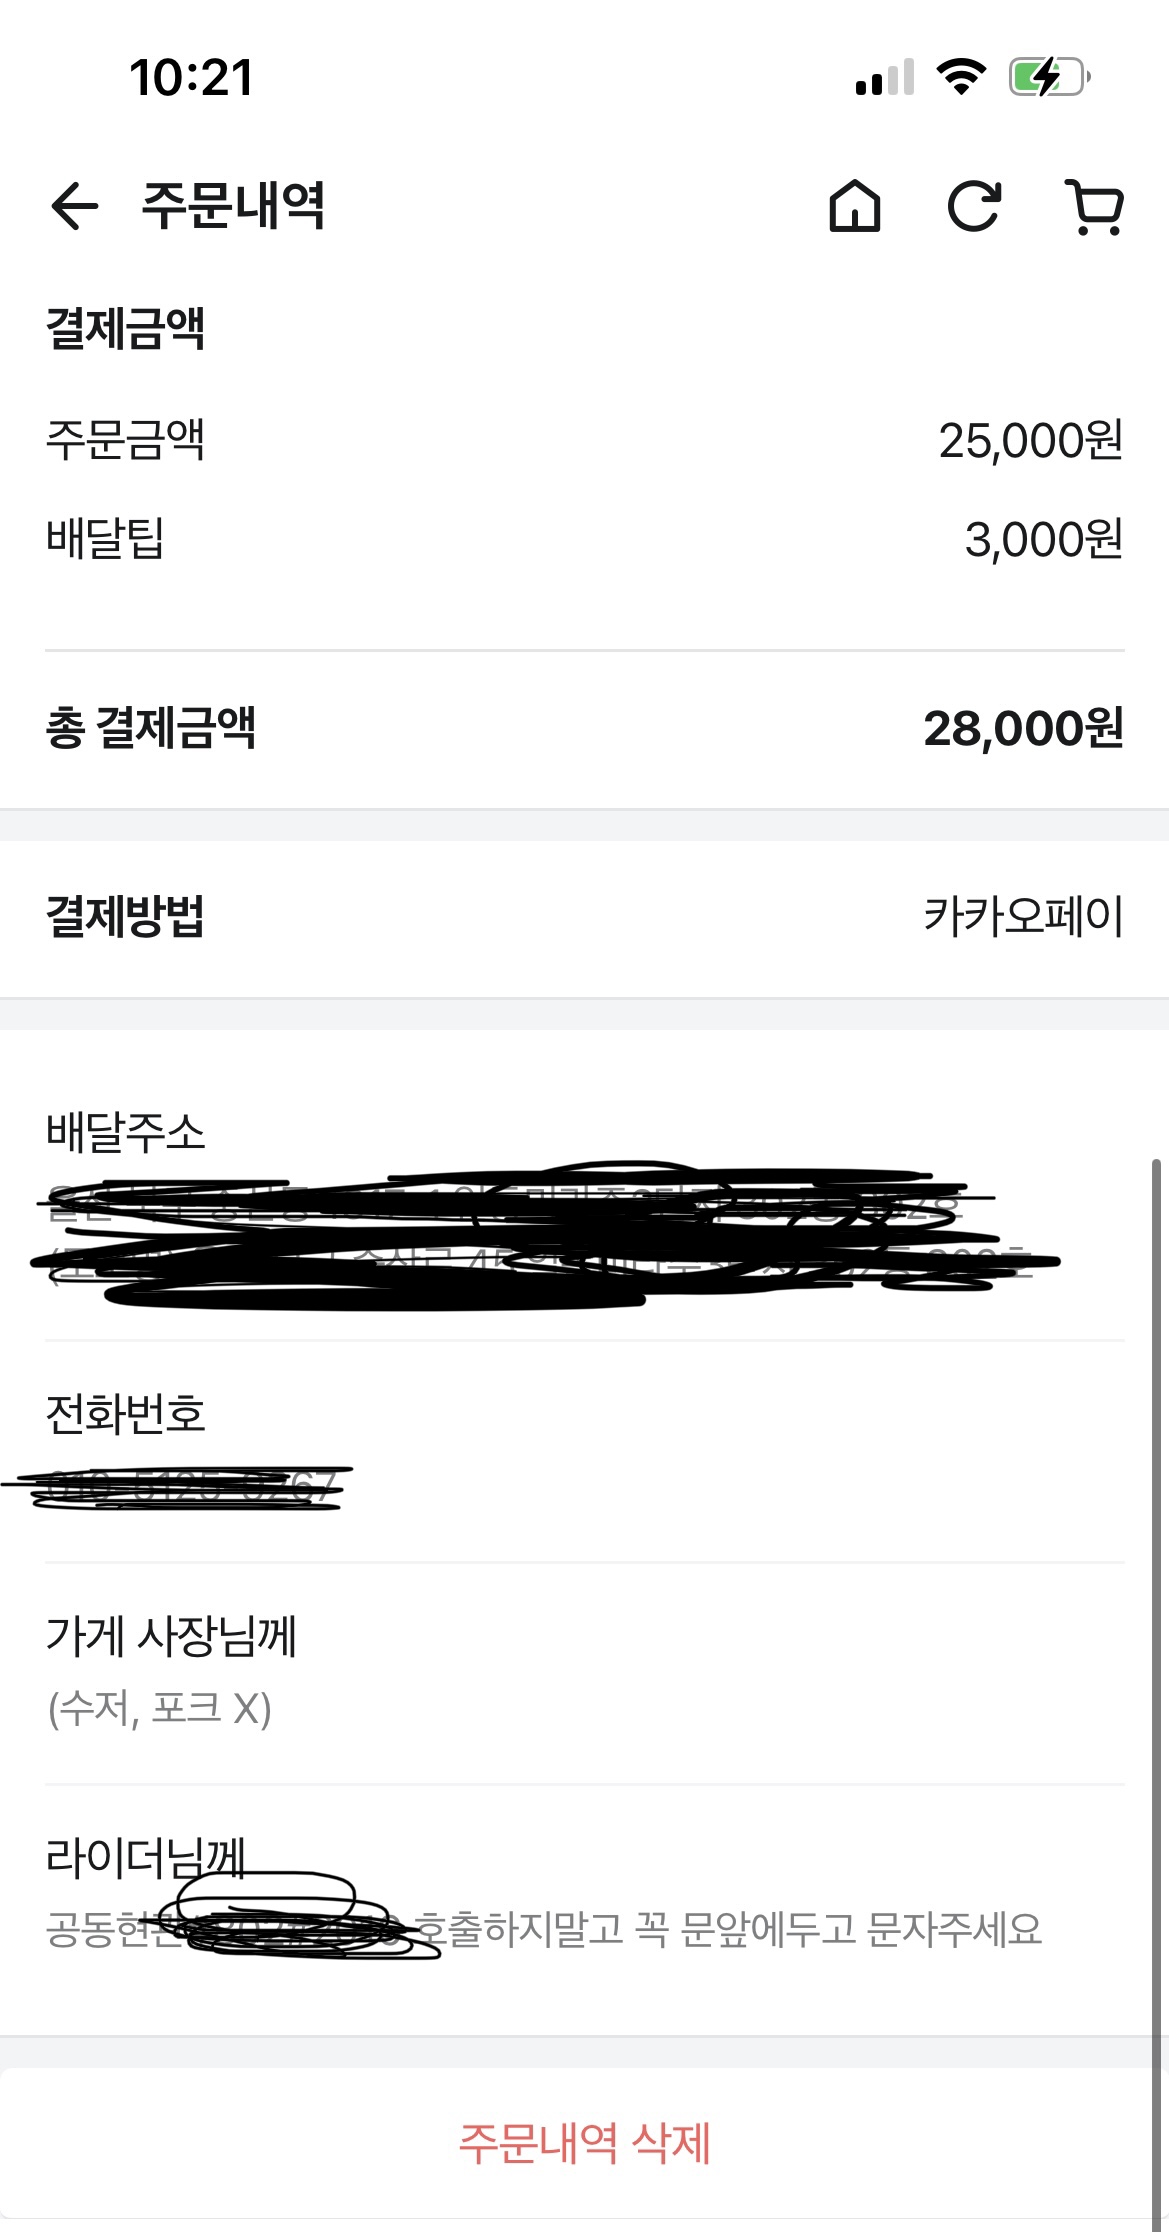The width and height of the screenshot is (1169, 2232).
Task: Tap the 주문내역 page title
Action: pos(233,206)
